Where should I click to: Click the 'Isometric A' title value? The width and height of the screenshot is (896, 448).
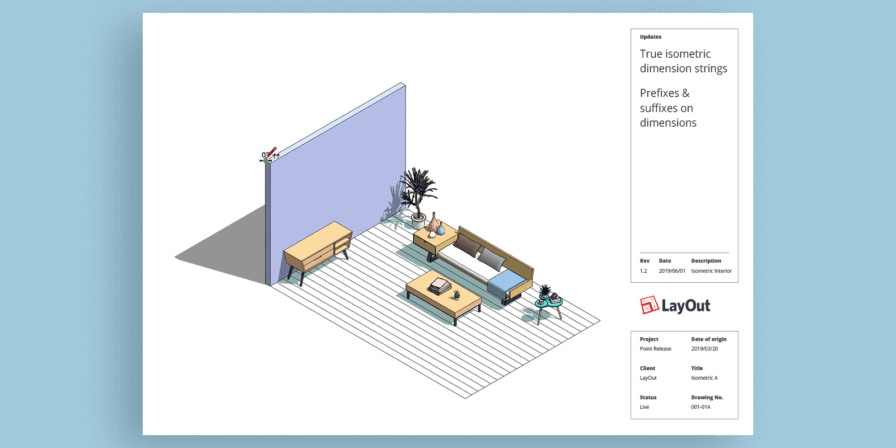(704, 378)
